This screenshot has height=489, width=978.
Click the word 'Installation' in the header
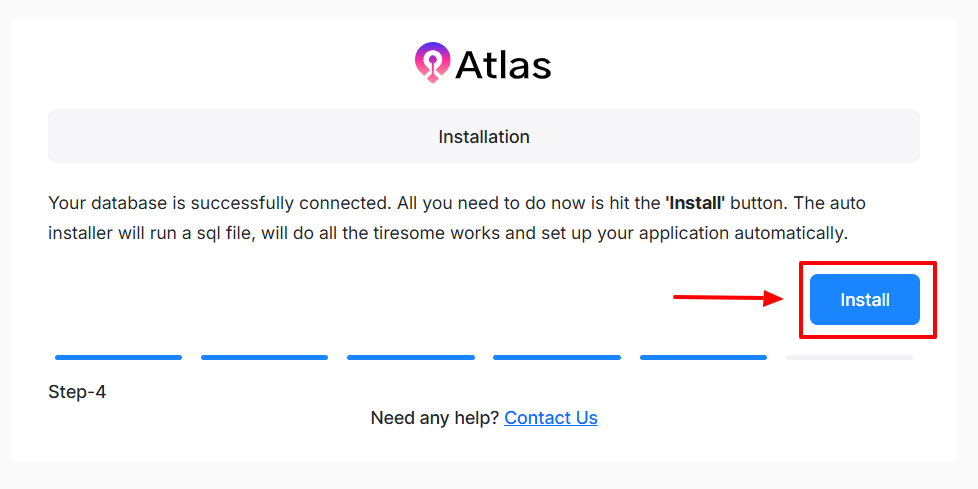pos(484,137)
